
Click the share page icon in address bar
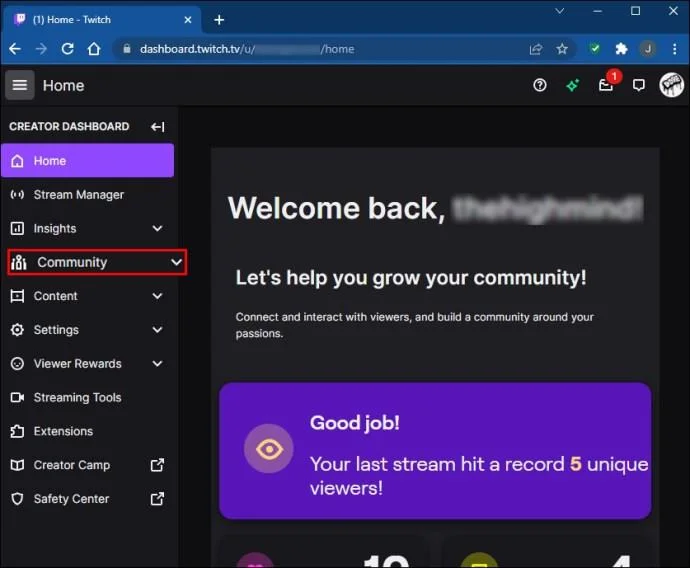click(x=536, y=49)
